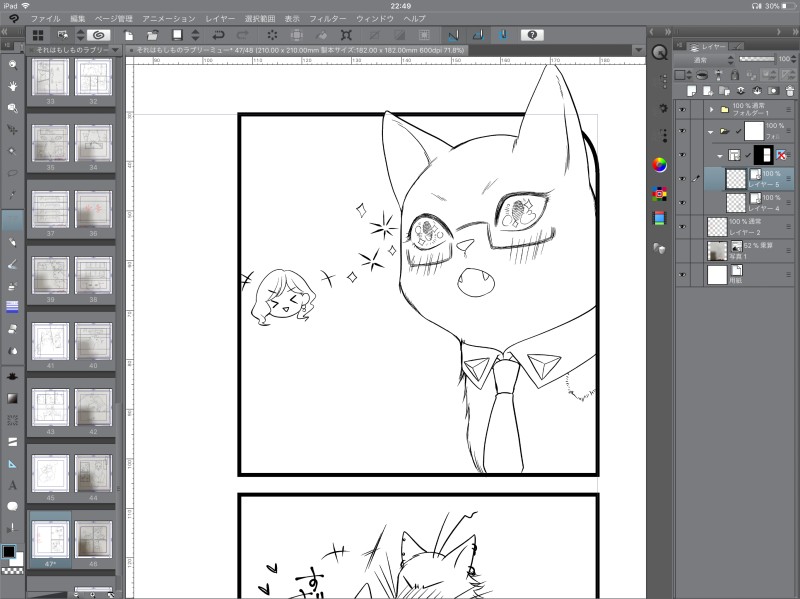Image resolution: width=800 pixels, height=599 pixels.
Task: Select the Hand move tool
Action: click(13, 86)
